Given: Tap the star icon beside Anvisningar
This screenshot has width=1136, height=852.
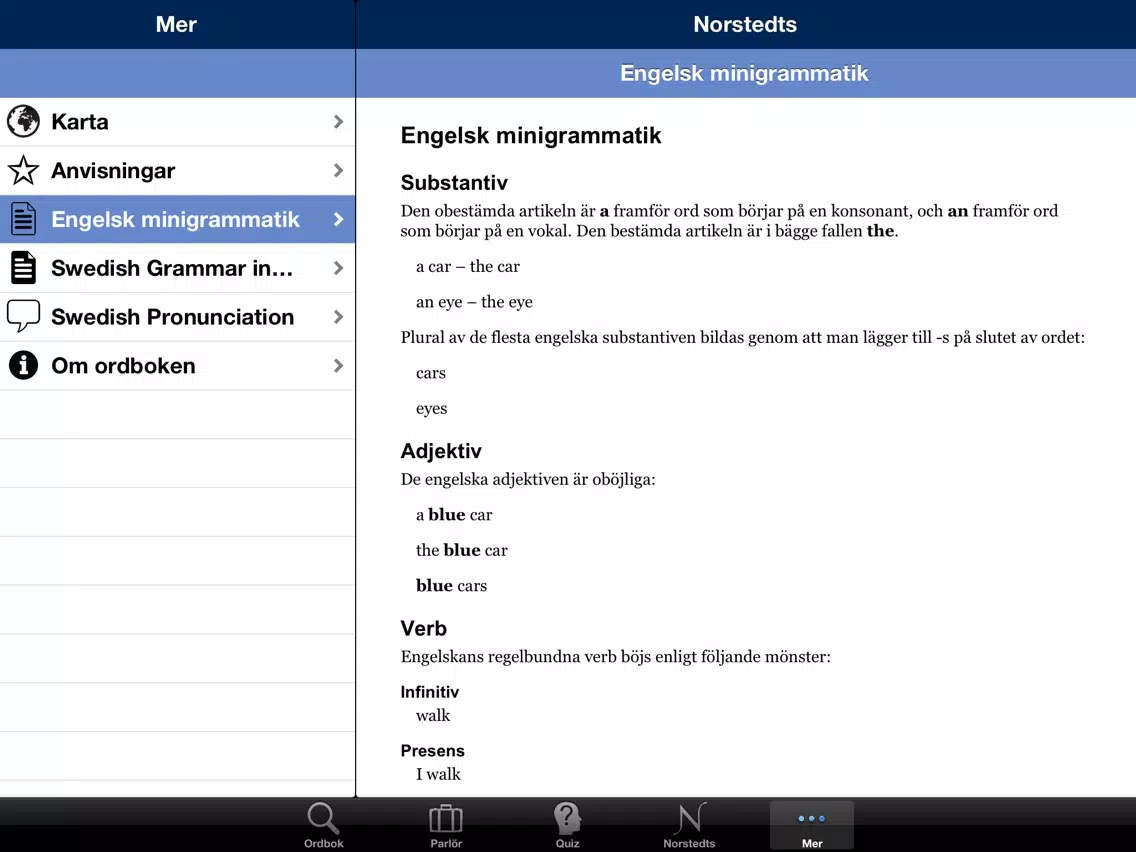Looking at the screenshot, I should (23, 170).
